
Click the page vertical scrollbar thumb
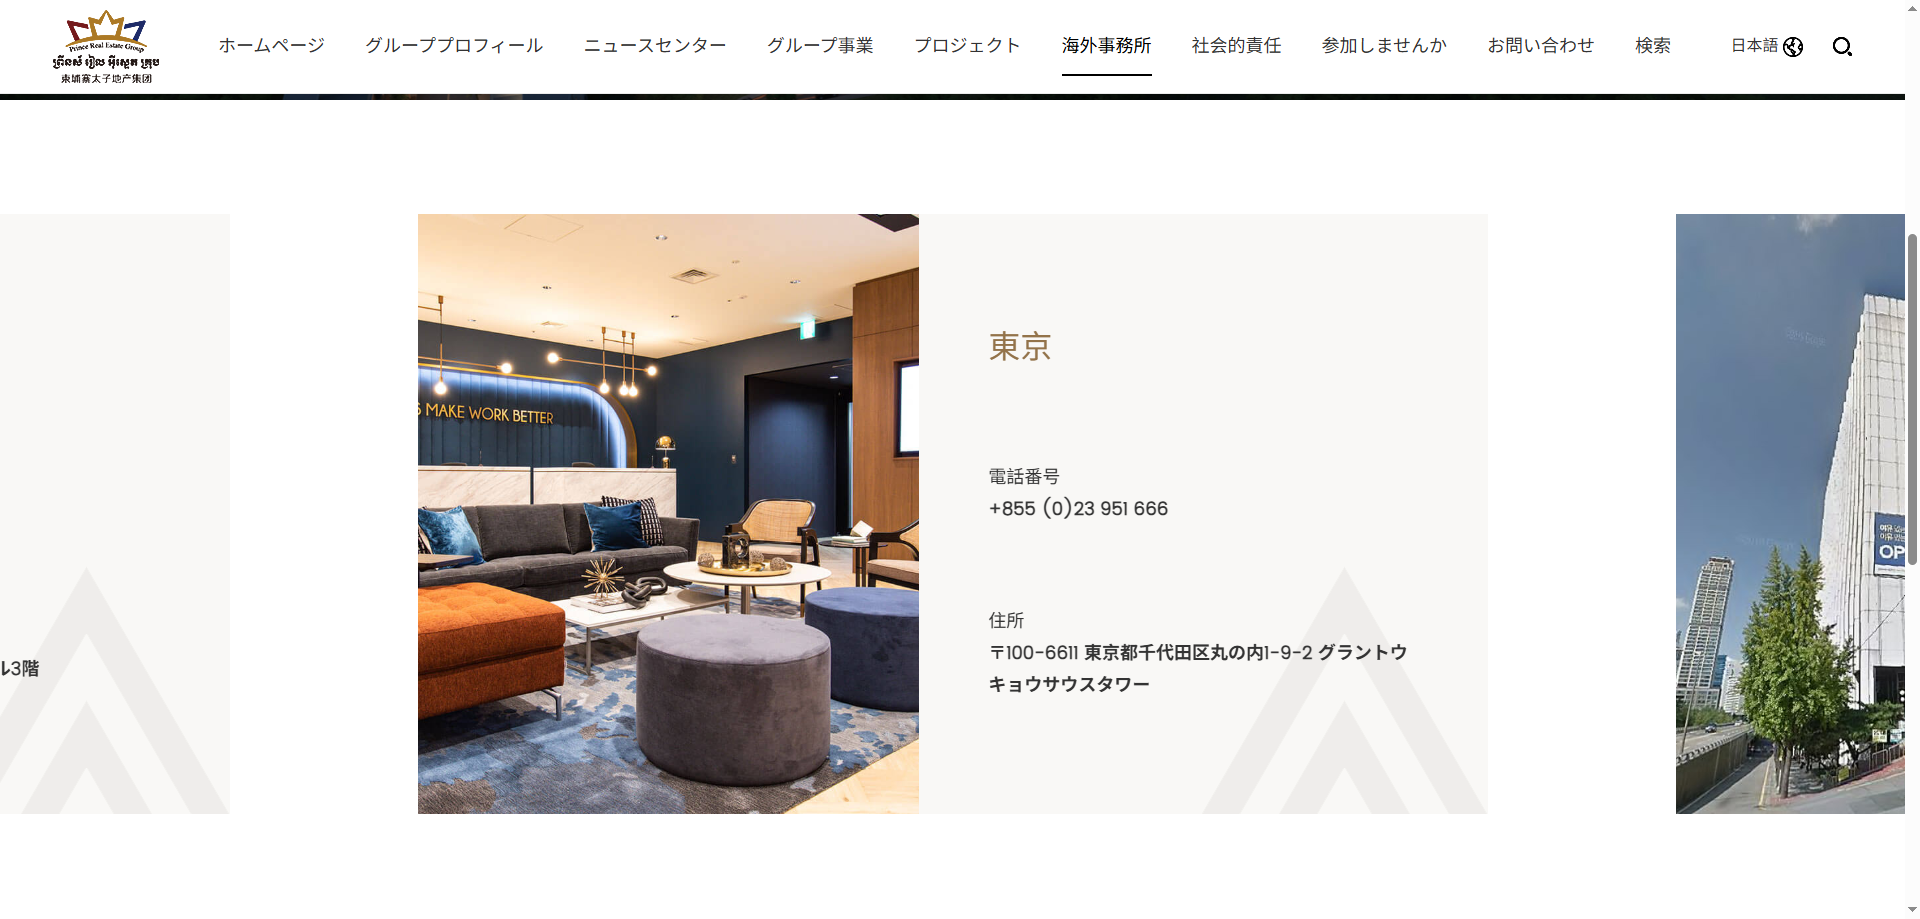tap(1912, 400)
